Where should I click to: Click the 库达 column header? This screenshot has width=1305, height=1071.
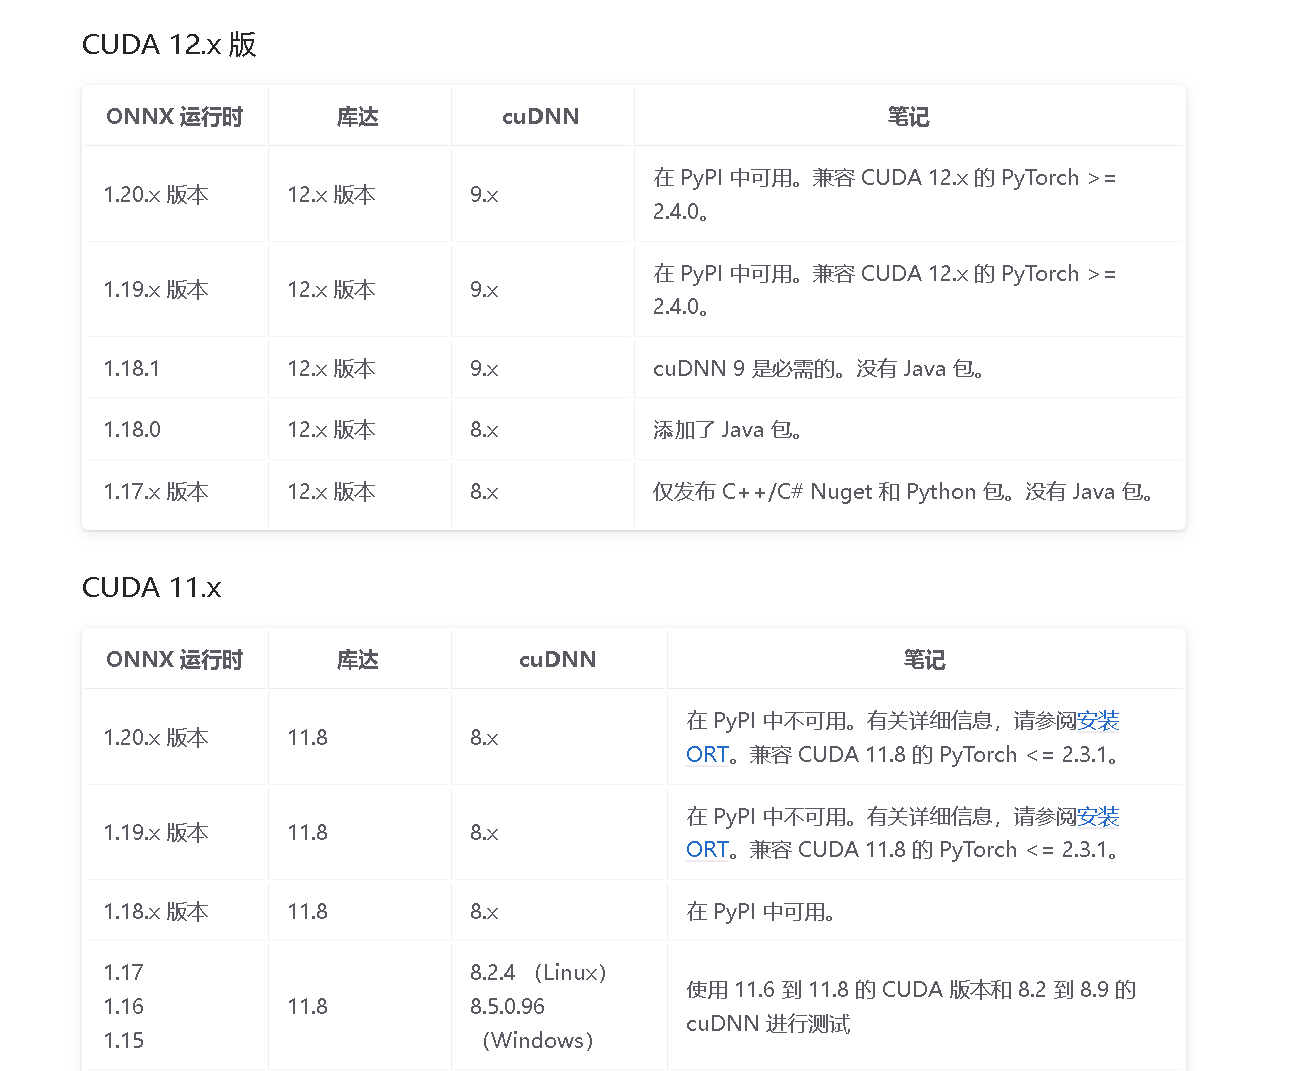click(x=358, y=116)
